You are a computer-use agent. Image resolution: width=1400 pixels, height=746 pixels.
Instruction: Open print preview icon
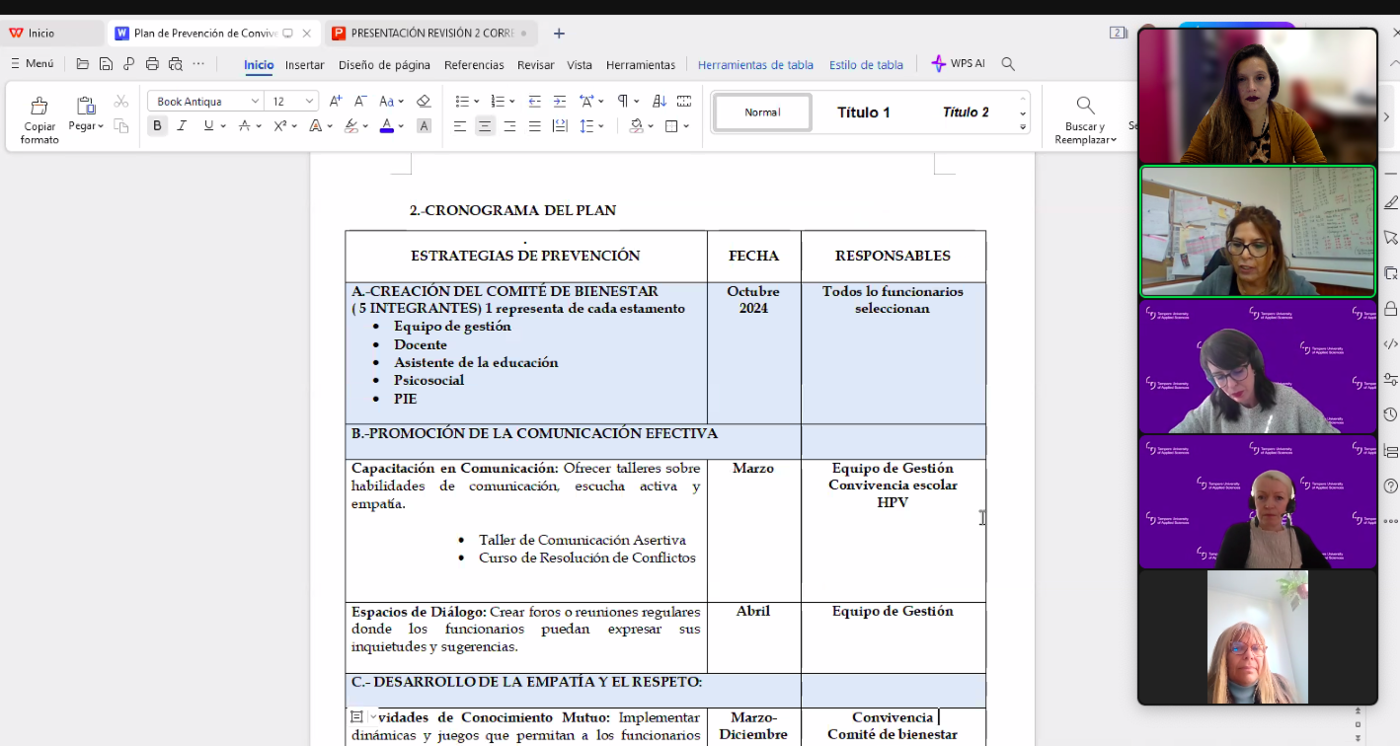[175, 64]
